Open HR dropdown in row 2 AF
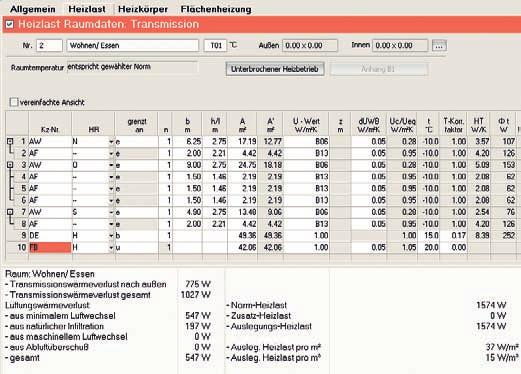This screenshot has height=374, width=521. click(111, 153)
